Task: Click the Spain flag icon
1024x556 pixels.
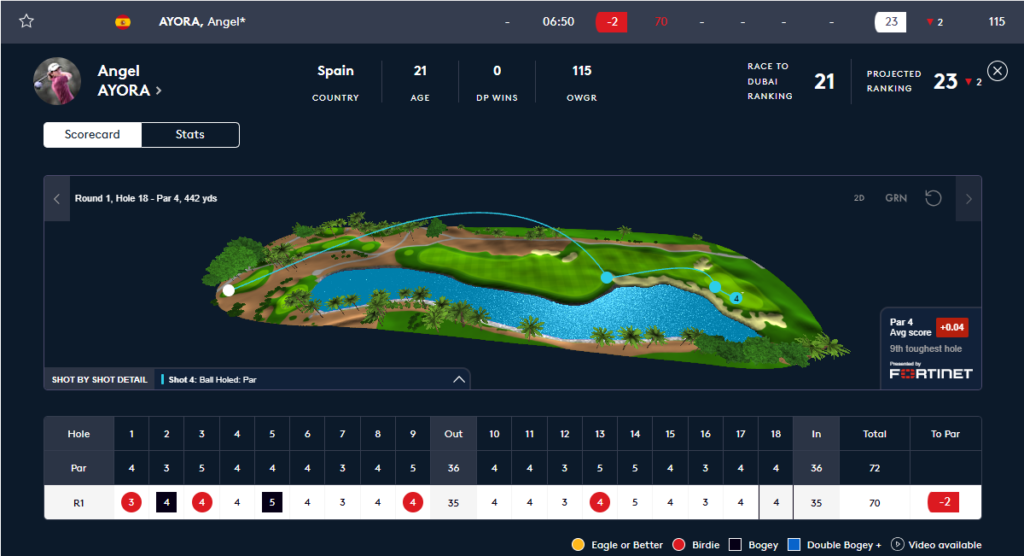Action: pyautogui.click(x=123, y=21)
